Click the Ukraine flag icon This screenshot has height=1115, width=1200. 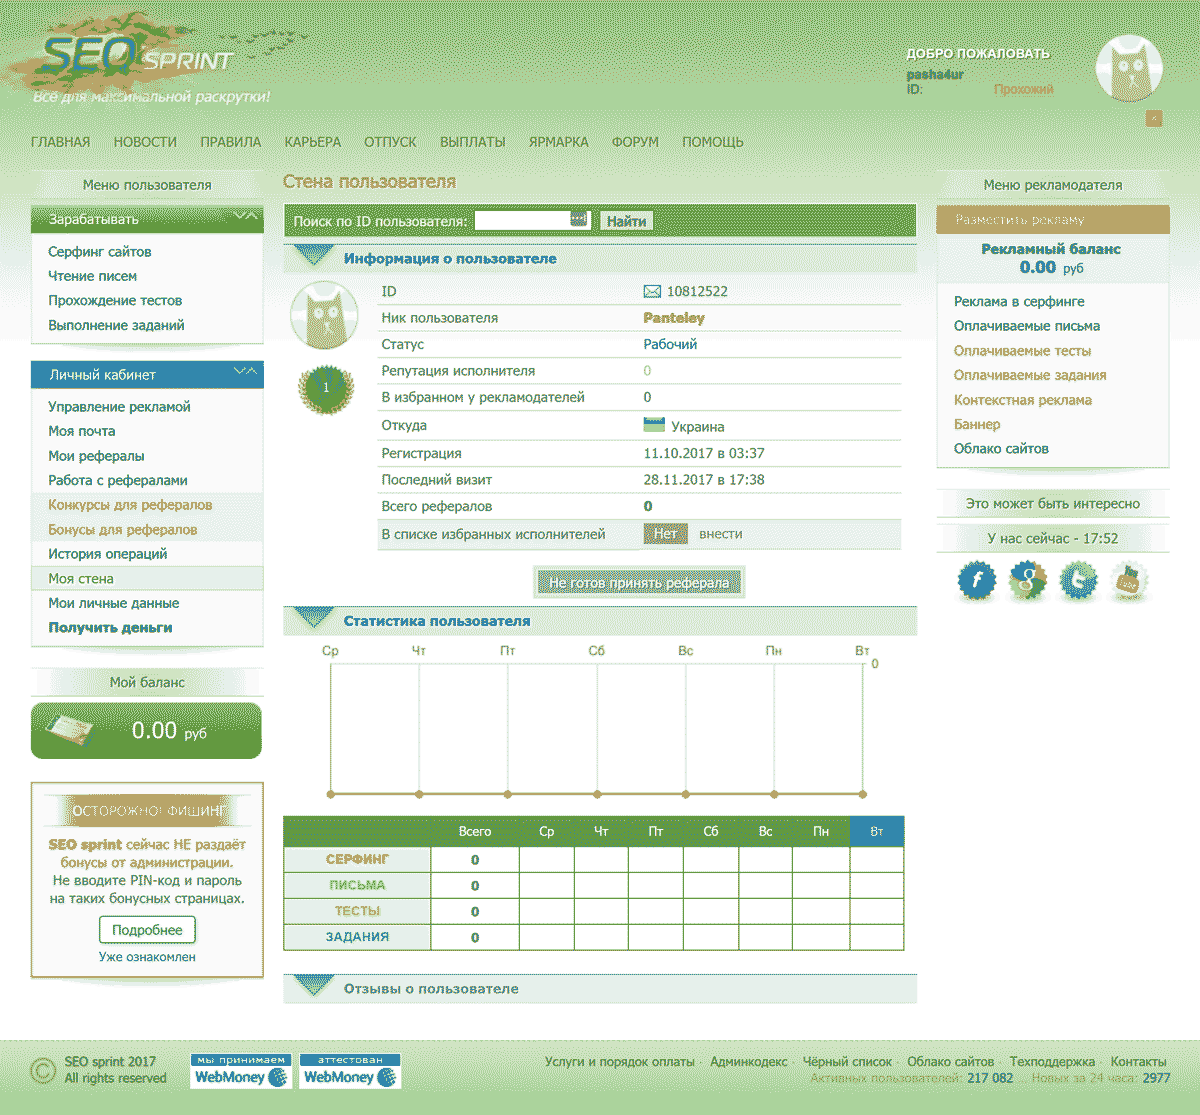(654, 425)
